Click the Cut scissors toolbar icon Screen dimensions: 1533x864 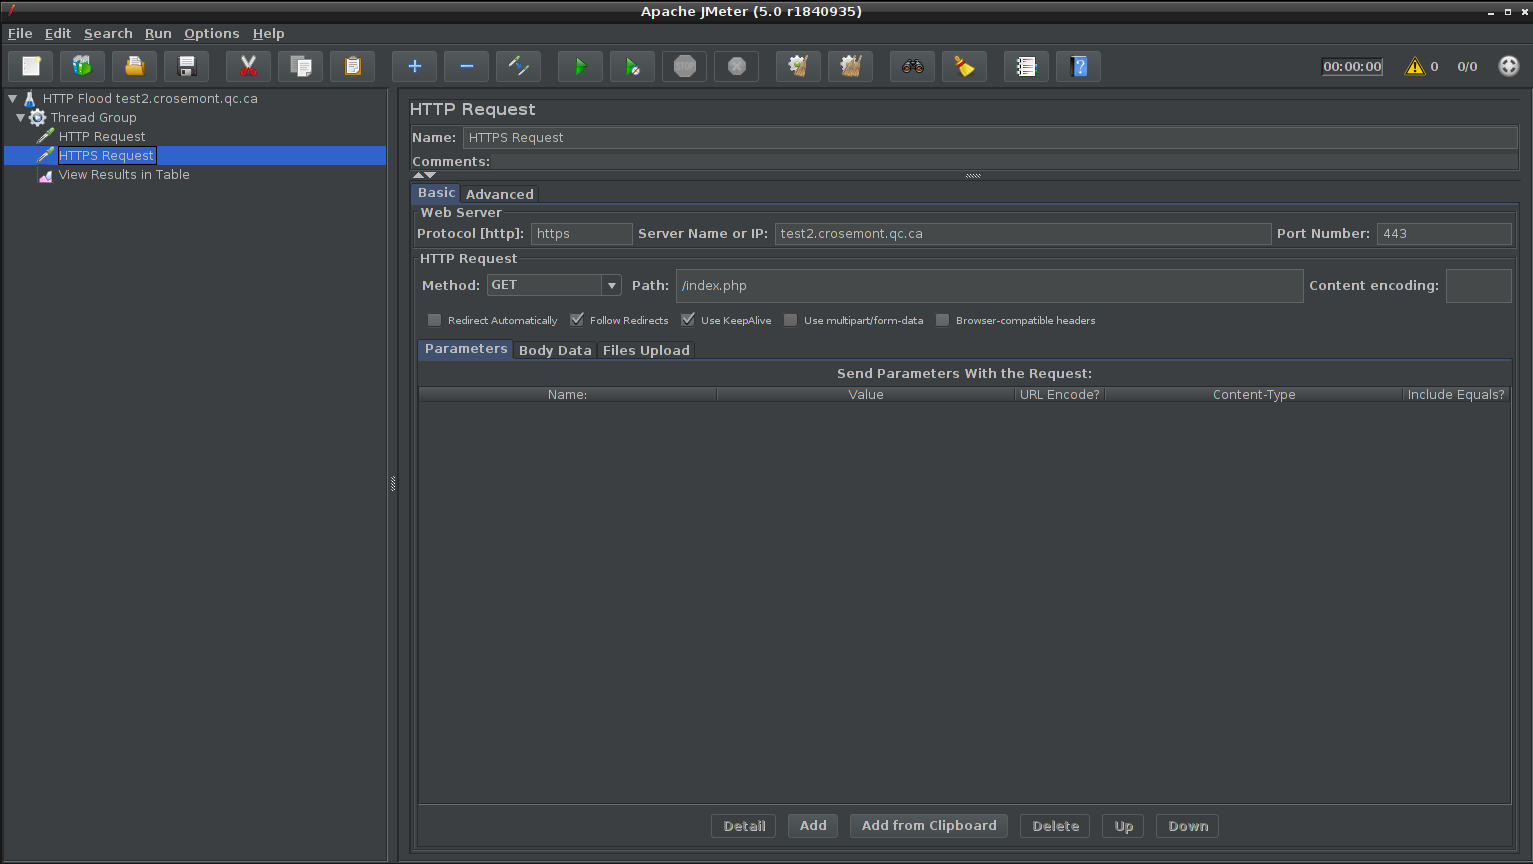coord(248,67)
